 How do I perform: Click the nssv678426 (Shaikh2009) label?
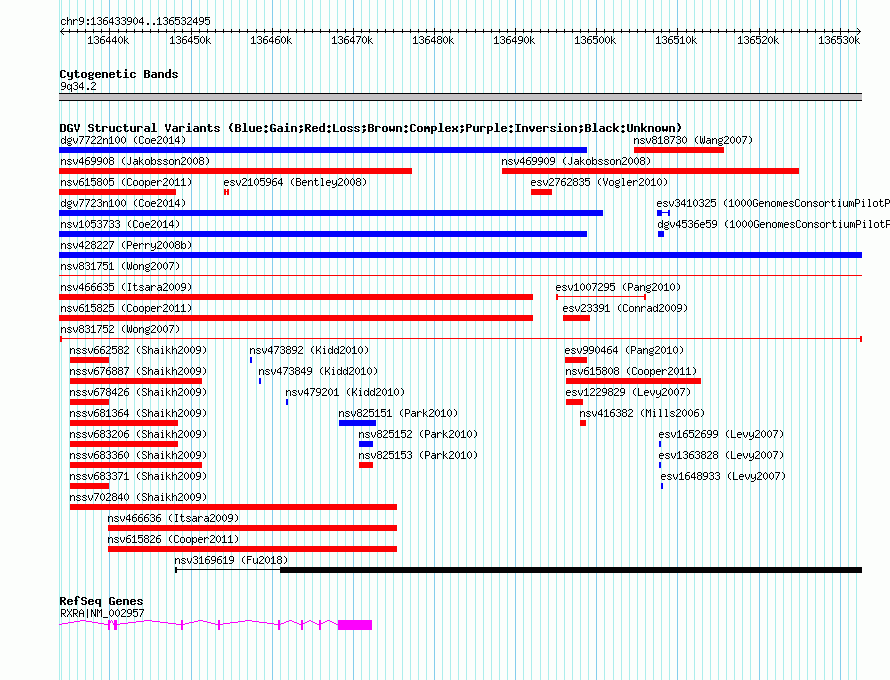138,392
